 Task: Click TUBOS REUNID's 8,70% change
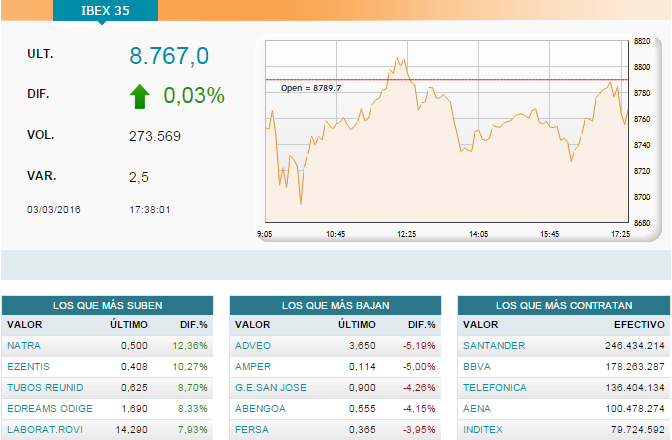[x=193, y=387]
